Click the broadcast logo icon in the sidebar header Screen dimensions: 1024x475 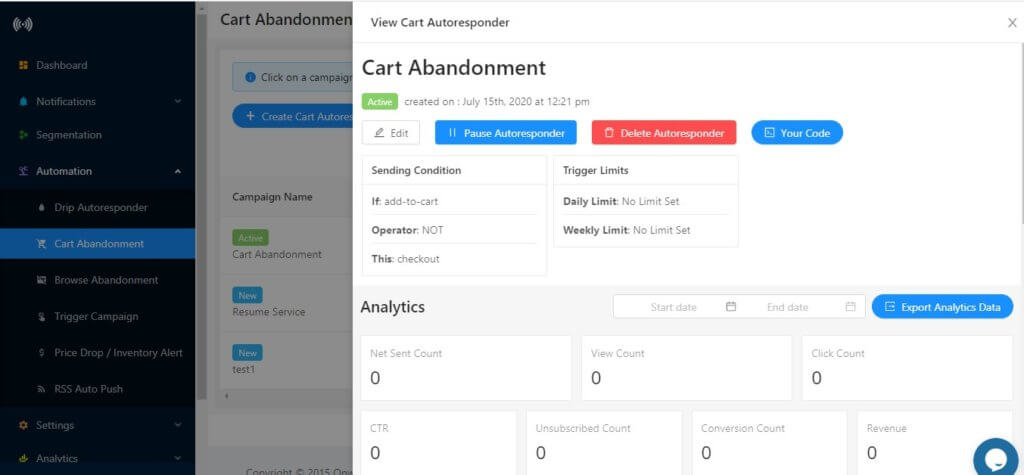(22, 24)
